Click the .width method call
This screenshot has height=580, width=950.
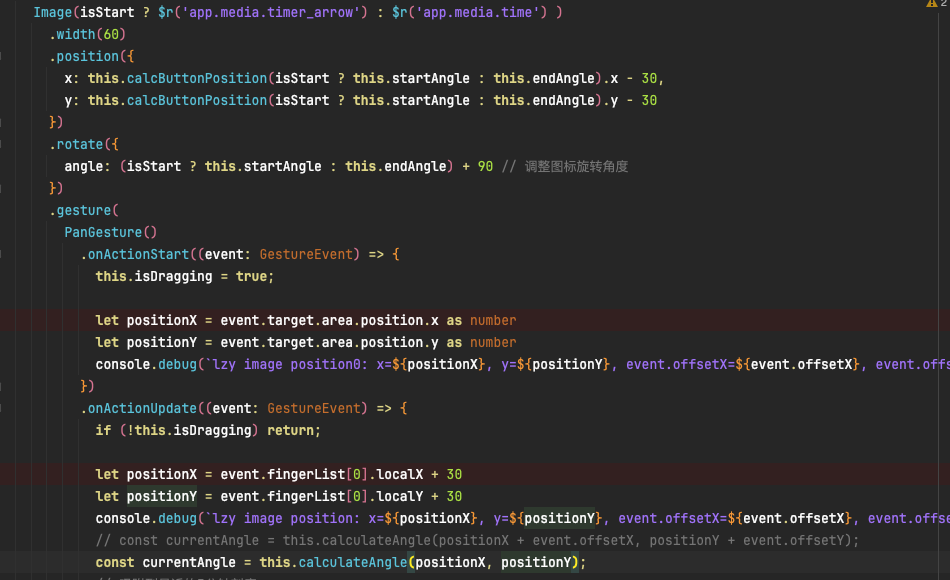click(72, 35)
